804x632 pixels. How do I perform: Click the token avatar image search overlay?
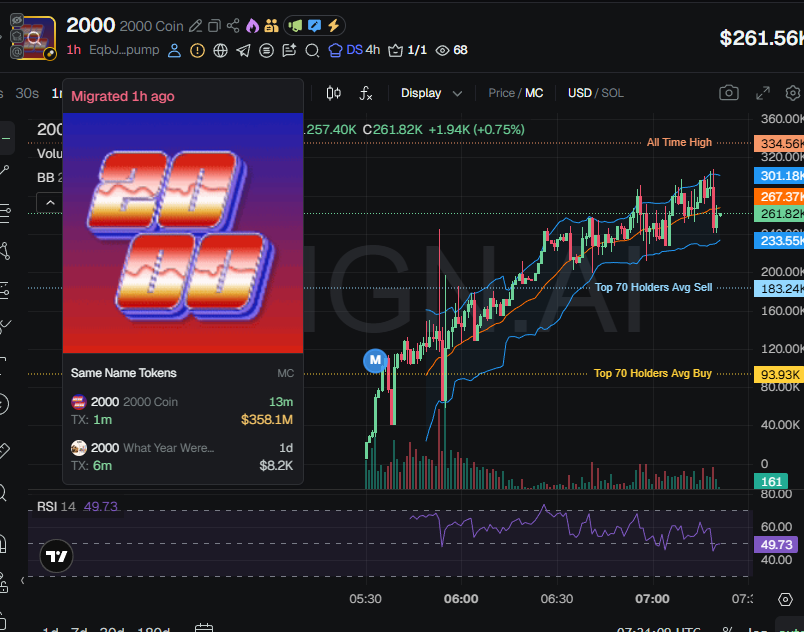pos(34,38)
